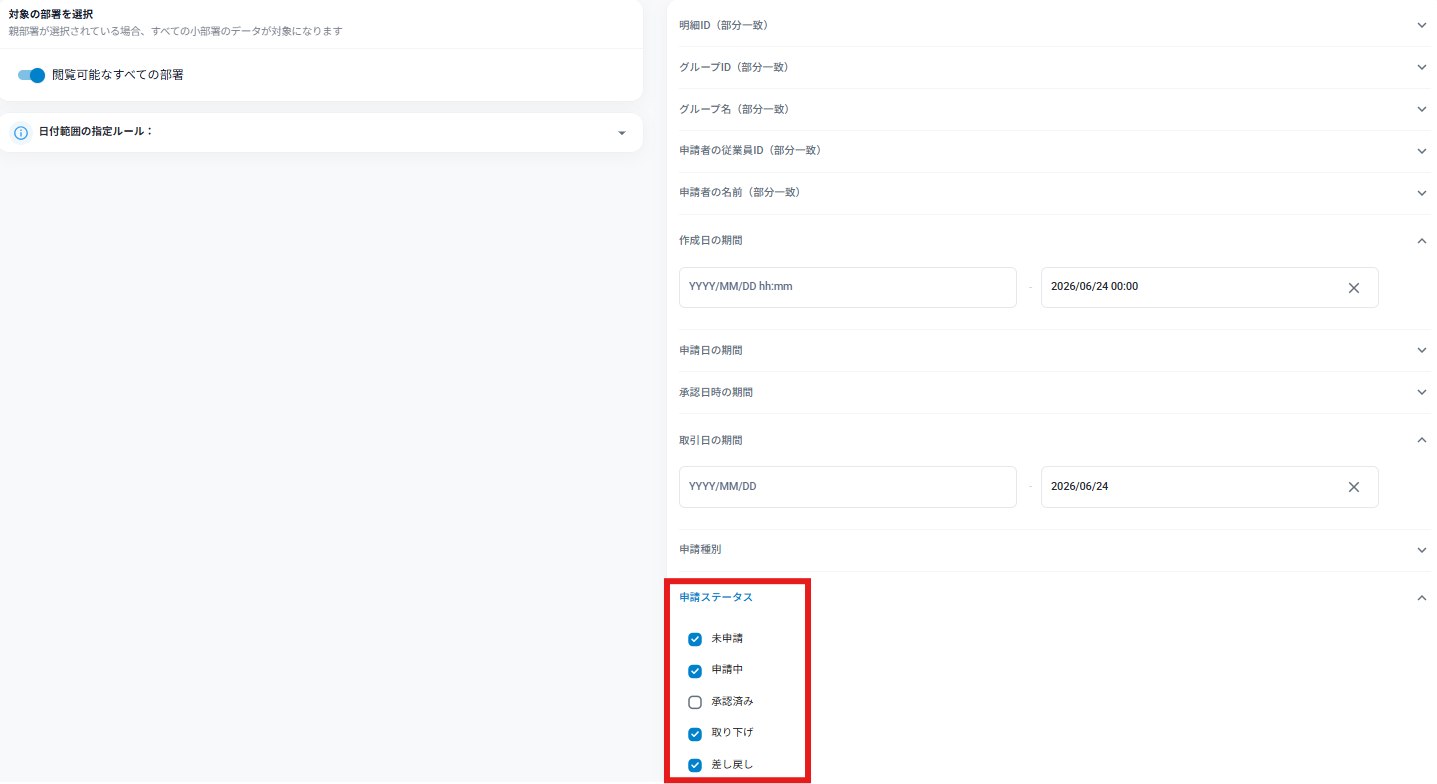Expand the 申請者の名前（部分一致）filter
Image resolution: width=1437 pixels, height=784 pixels.
(x=1054, y=192)
